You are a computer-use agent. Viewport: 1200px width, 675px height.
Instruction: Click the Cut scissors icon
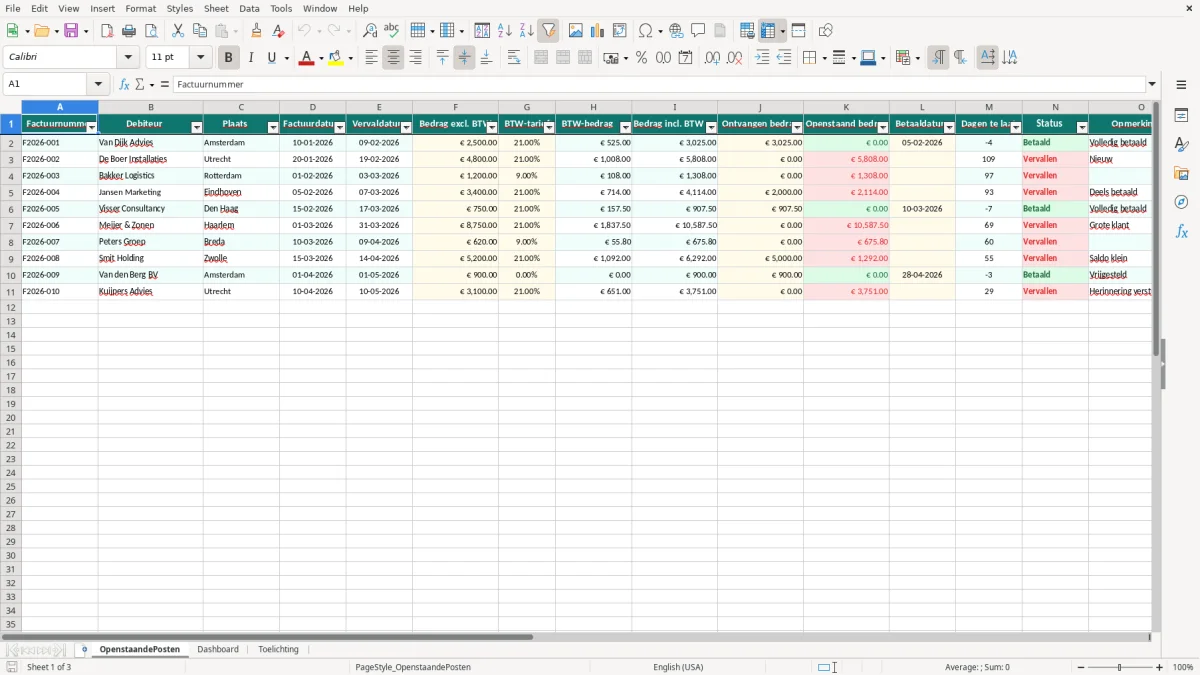(x=177, y=31)
